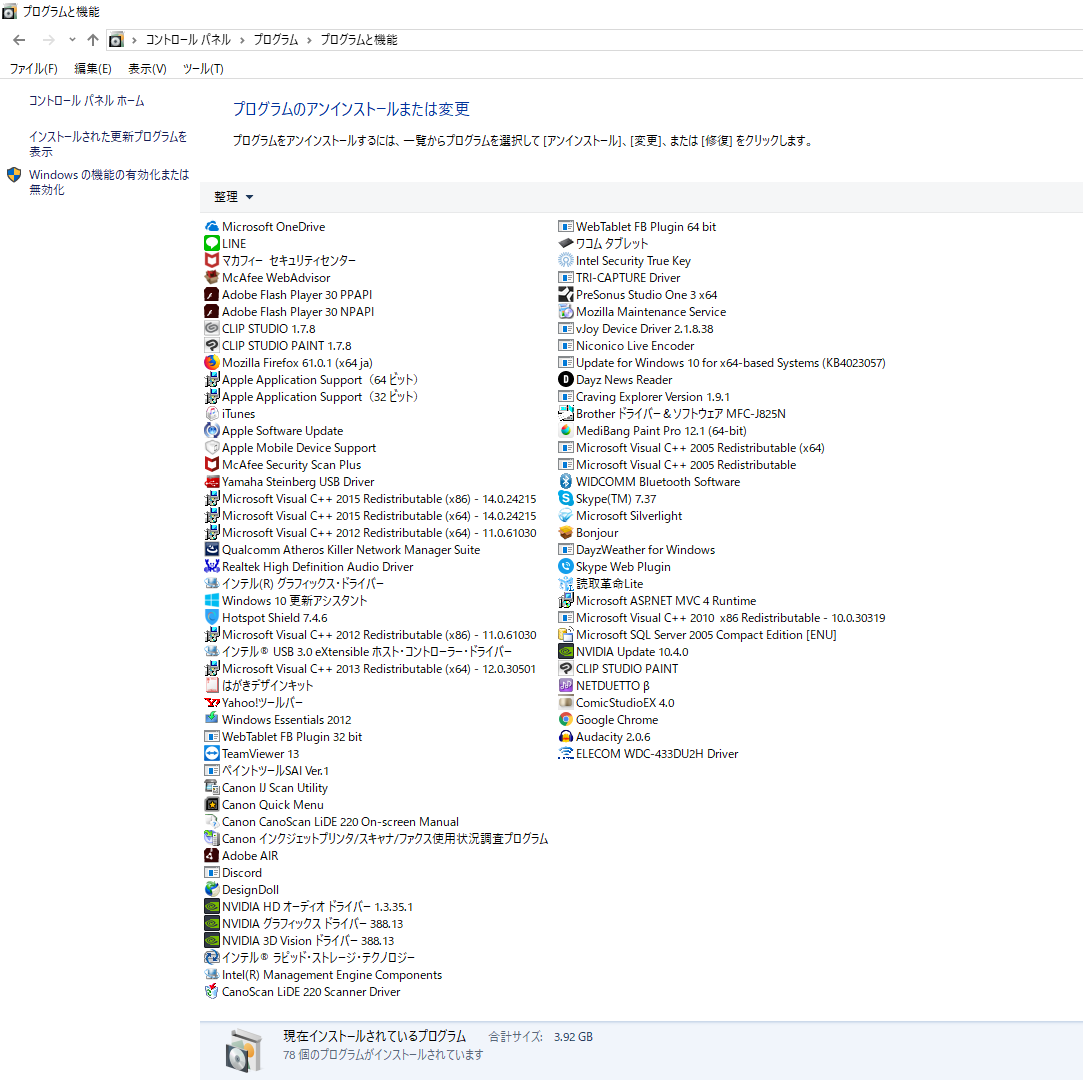Click the ワコム タブレット icon
The image size is (1083, 1080).
point(566,244)
